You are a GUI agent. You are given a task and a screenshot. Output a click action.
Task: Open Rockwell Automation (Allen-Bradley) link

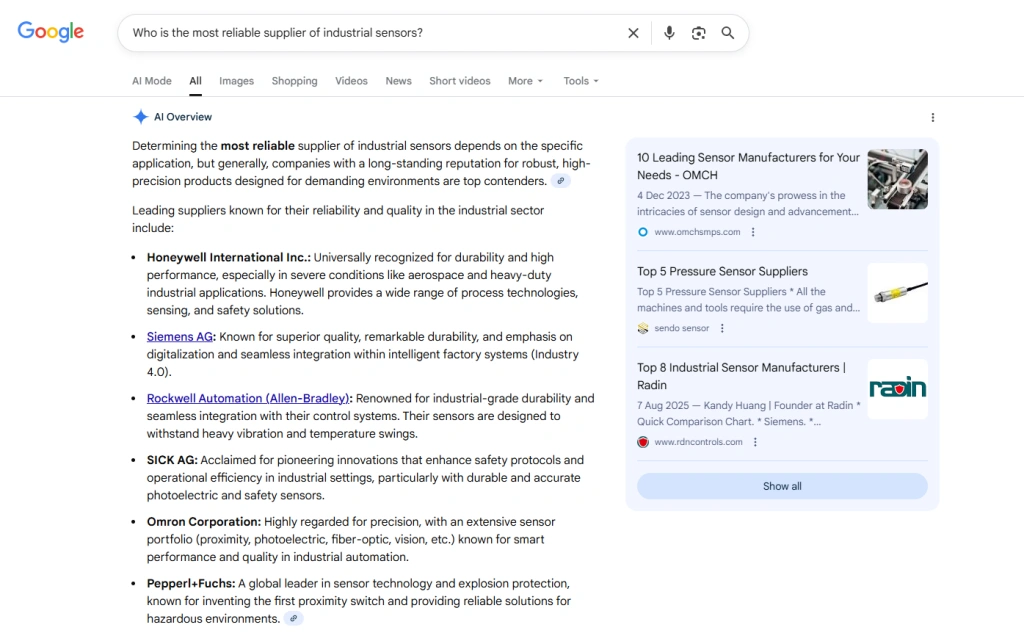[248, 398]
